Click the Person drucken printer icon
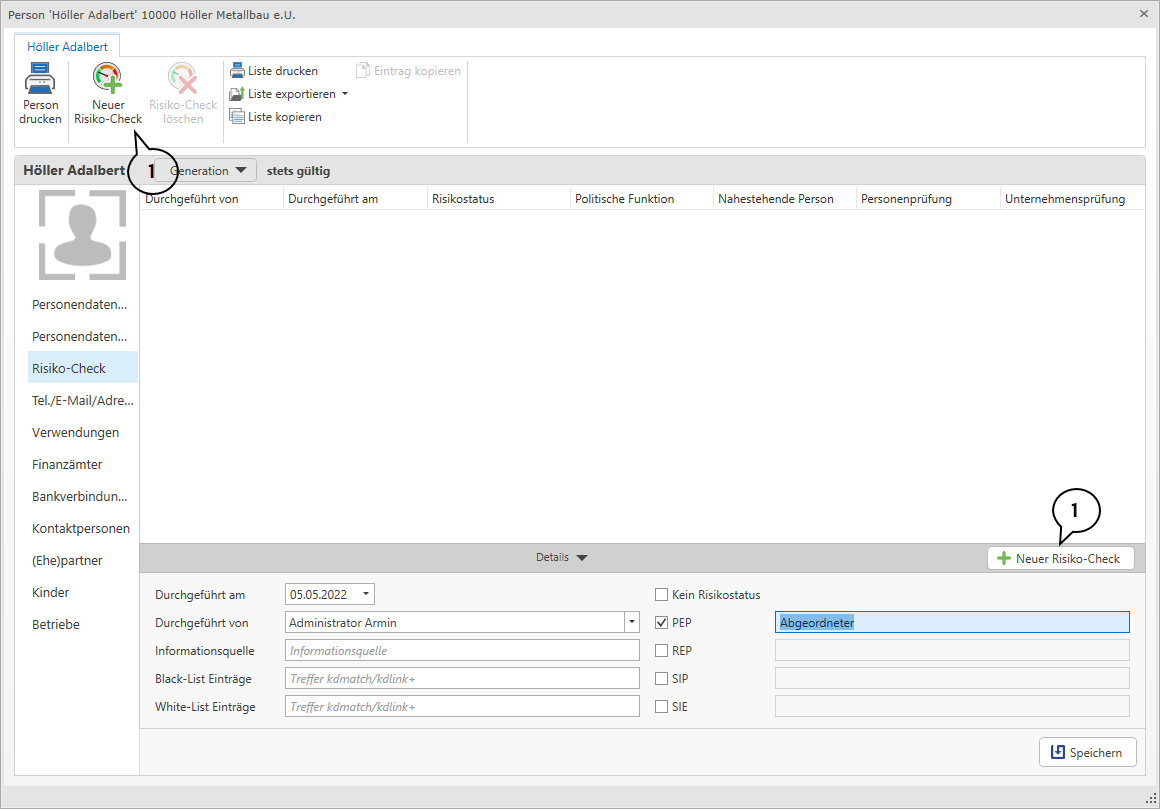Viewport: 1160px width, 809px height. coord(40,78)
